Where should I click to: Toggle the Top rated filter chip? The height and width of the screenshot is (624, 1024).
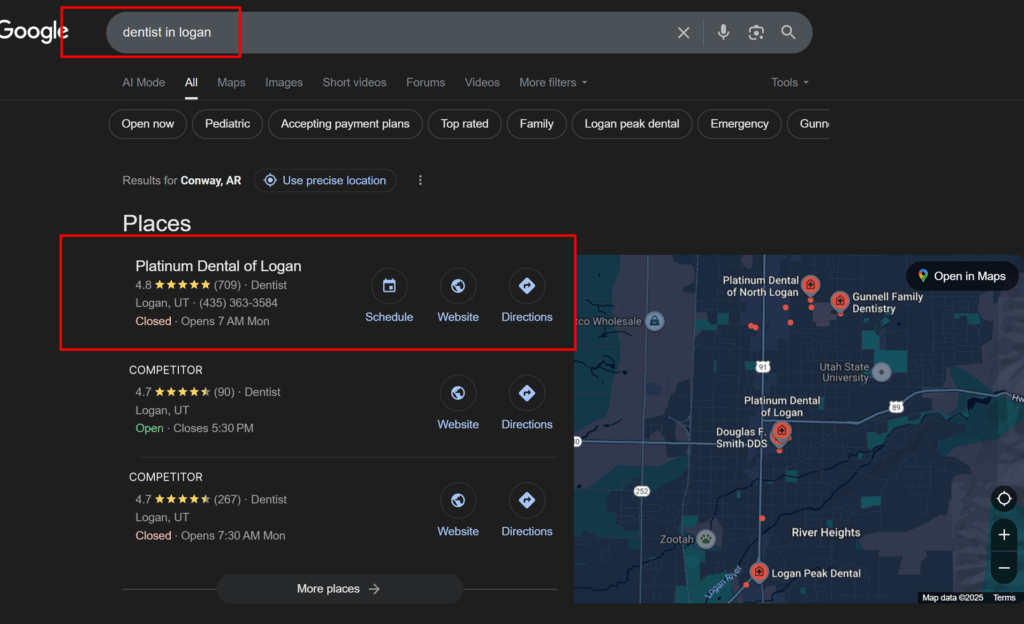(464, 124)
